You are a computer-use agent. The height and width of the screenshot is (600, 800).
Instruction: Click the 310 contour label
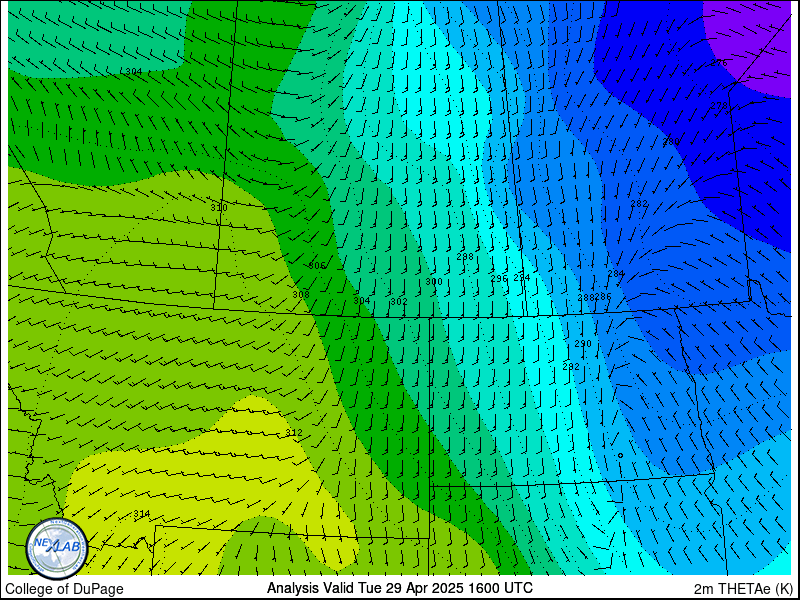tap(219, 208)
